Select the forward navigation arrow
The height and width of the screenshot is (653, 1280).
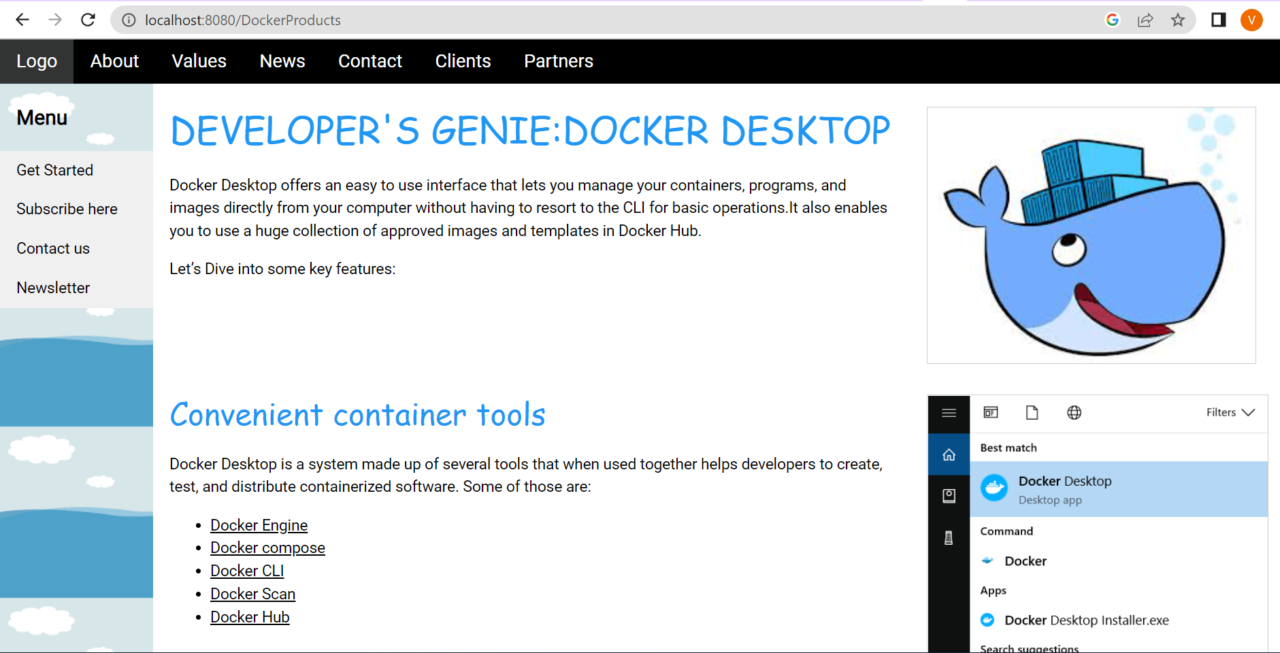tap(55, 19)
